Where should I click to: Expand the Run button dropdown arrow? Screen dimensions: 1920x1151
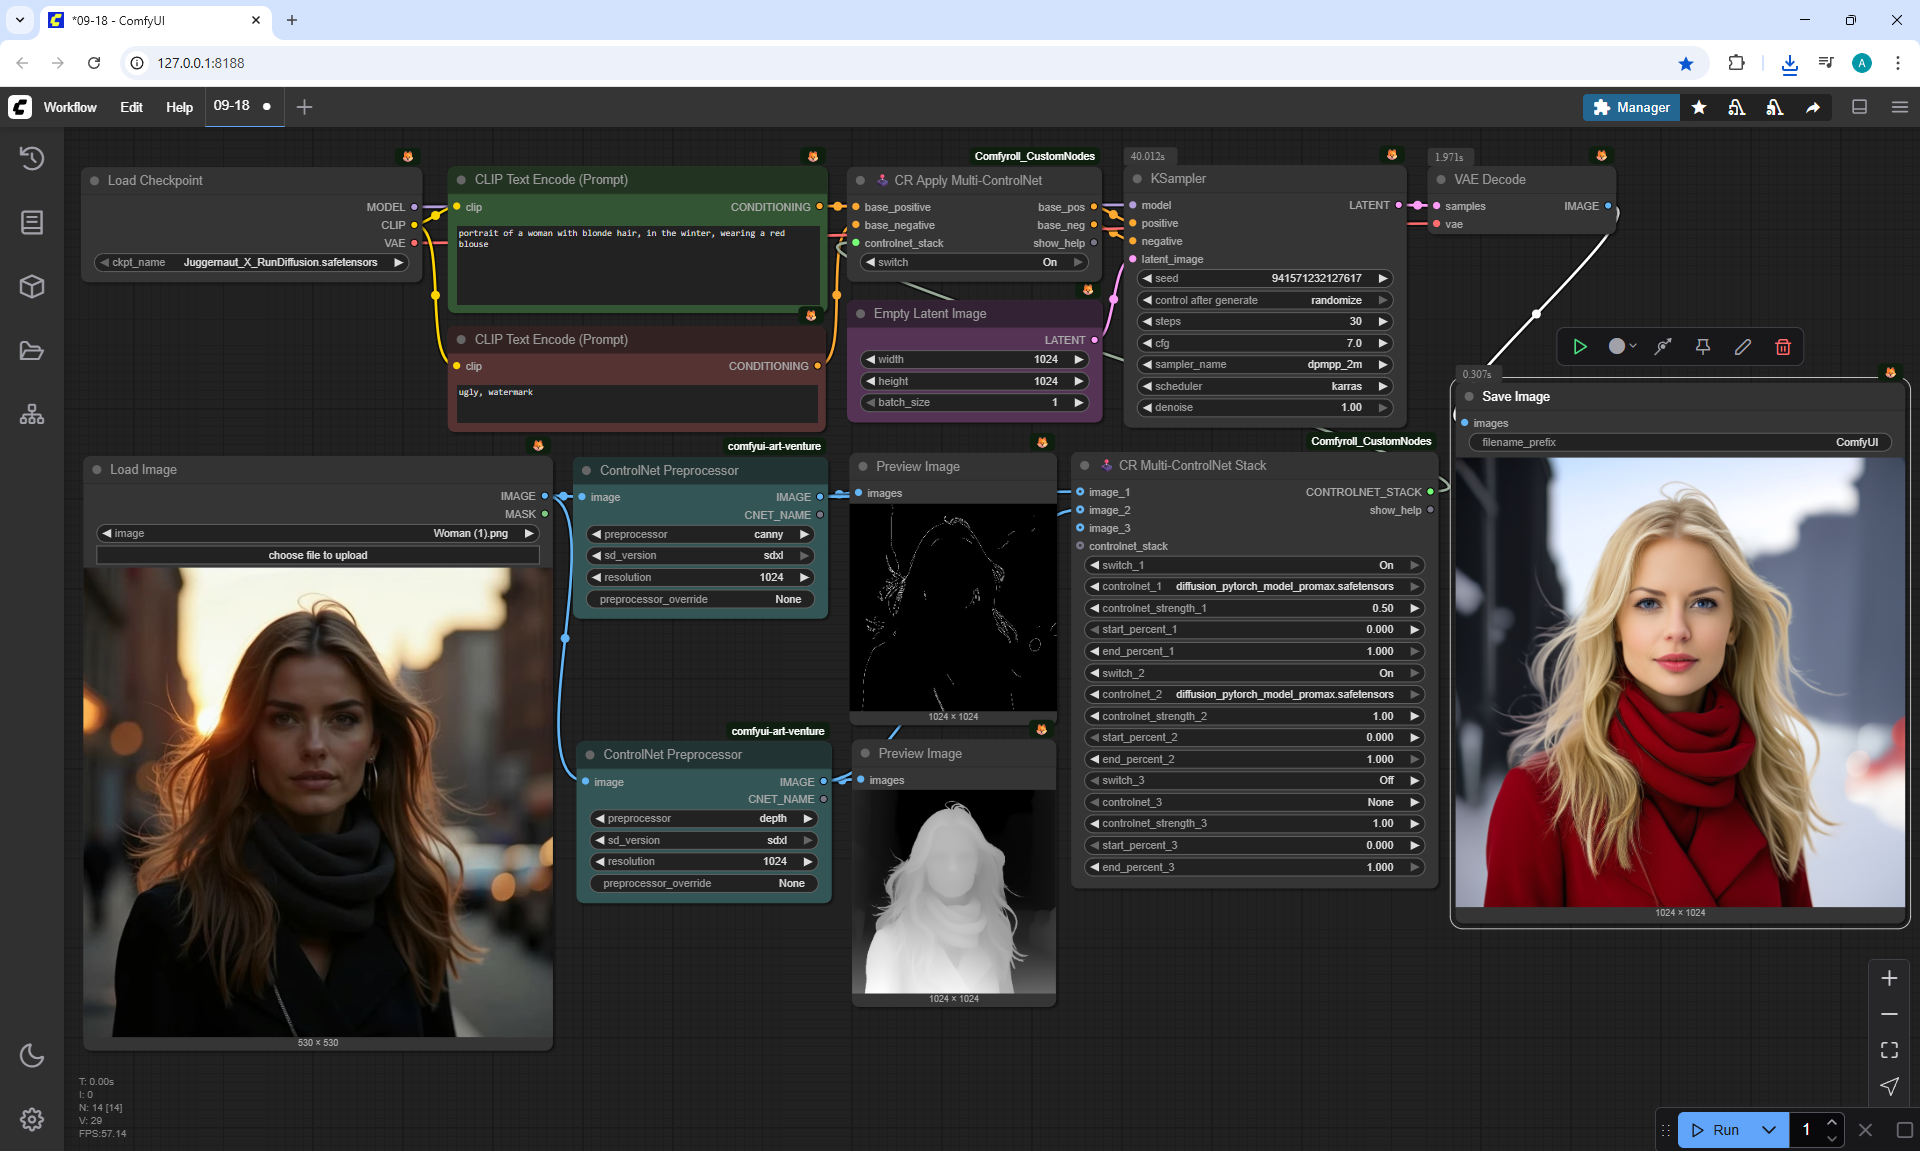[x=1768, y=1130]
